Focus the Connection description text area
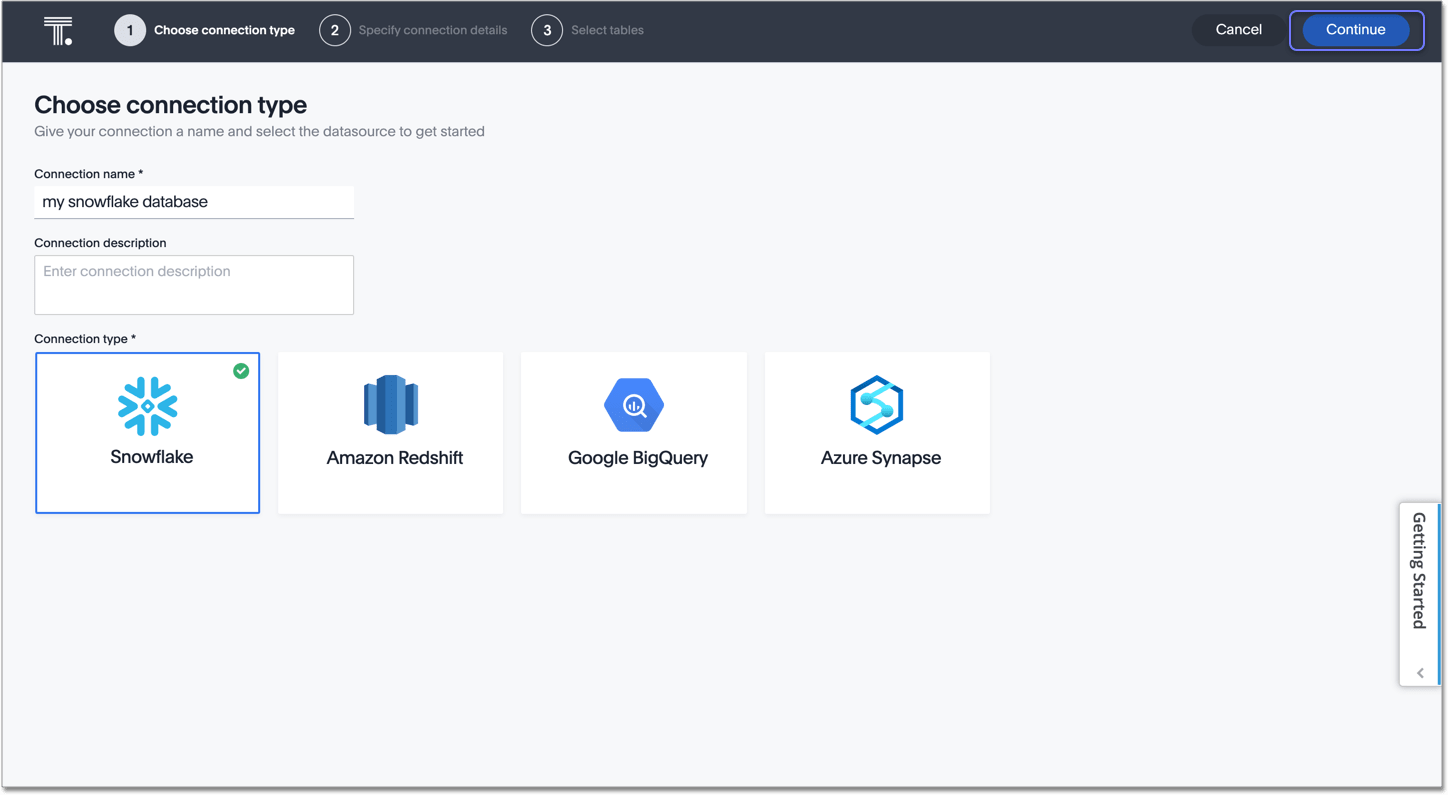This screenshot has width=1448, height=795. 194,285
